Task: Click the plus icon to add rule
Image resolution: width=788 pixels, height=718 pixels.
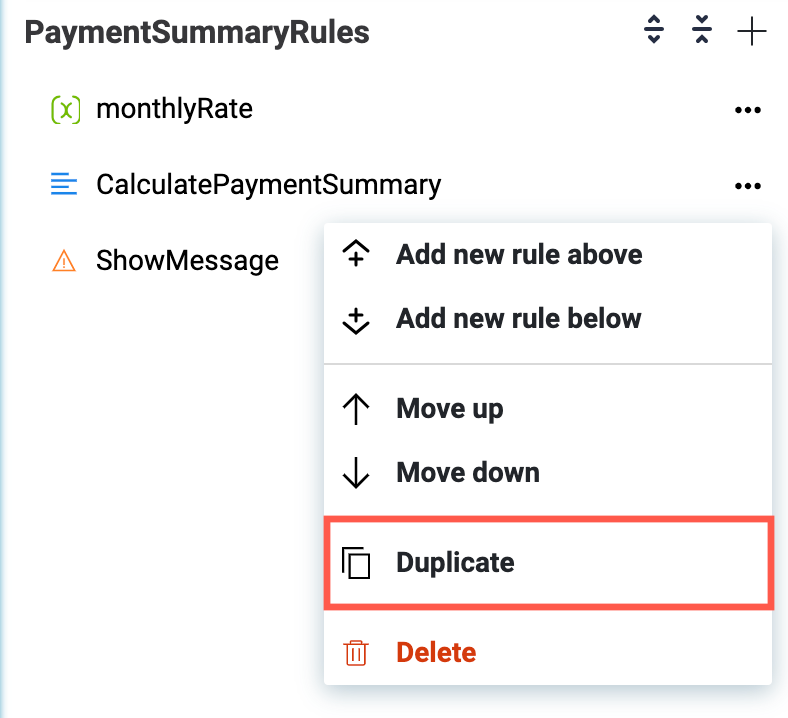Action: click(x=751, y=32)
